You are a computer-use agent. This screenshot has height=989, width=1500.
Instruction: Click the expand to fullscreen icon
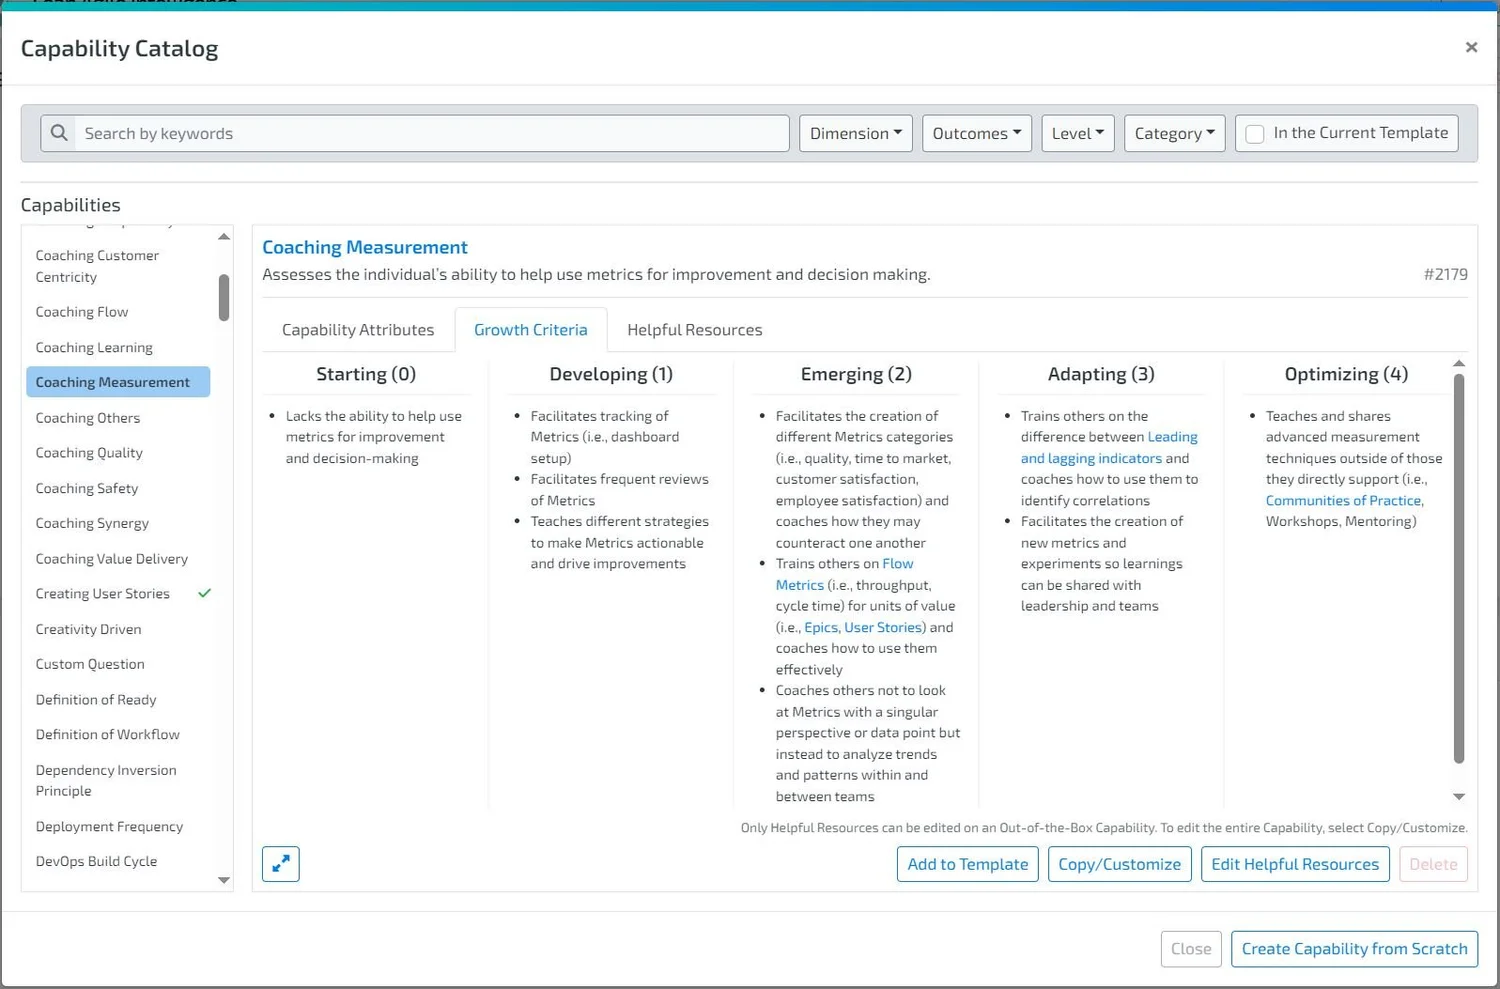[280, 863]
